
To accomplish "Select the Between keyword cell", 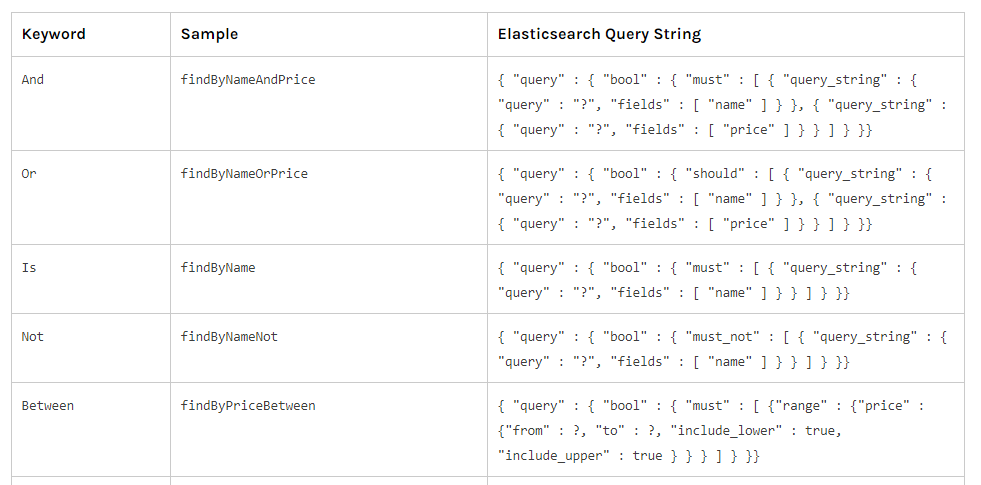I will point(48,406).
